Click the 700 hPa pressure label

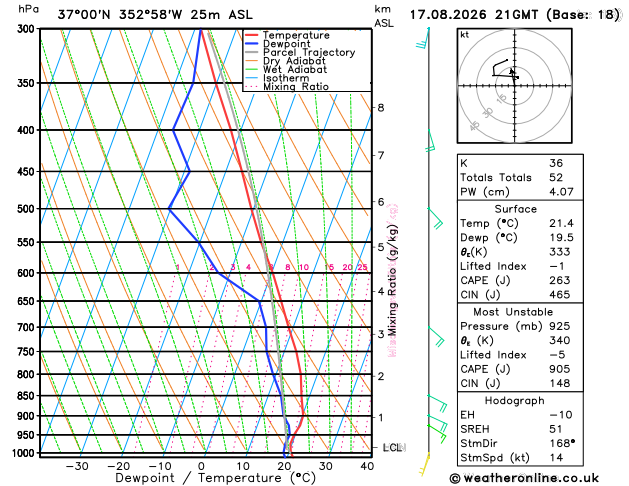tap(26, 327)
